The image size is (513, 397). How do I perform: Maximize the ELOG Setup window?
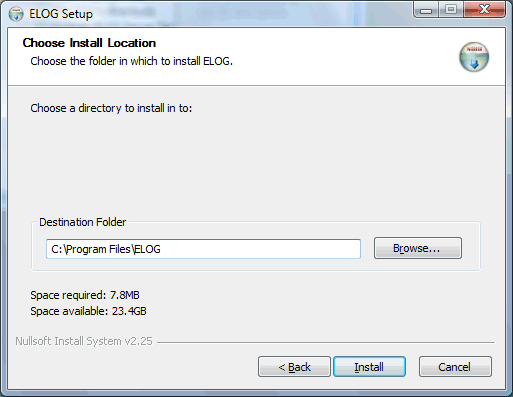(451, 10)
